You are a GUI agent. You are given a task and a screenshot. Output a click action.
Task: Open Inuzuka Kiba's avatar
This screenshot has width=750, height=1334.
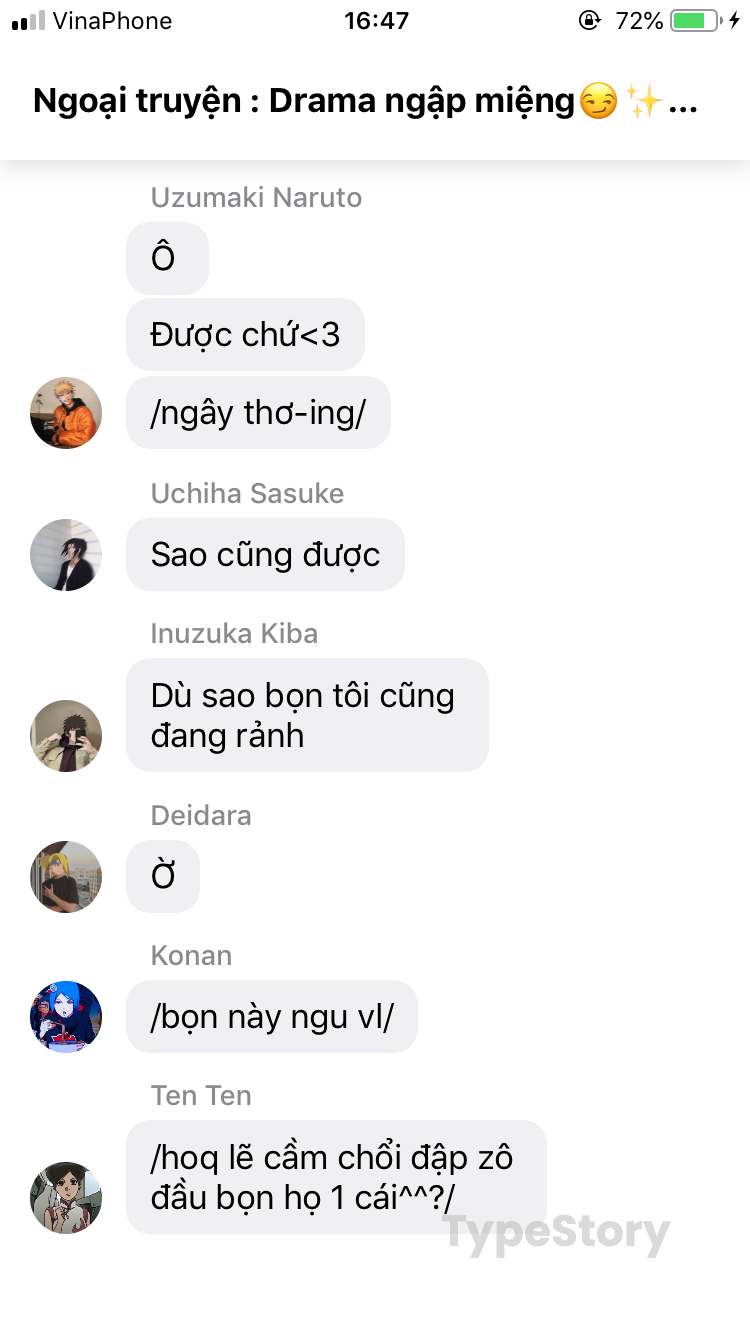66,736
